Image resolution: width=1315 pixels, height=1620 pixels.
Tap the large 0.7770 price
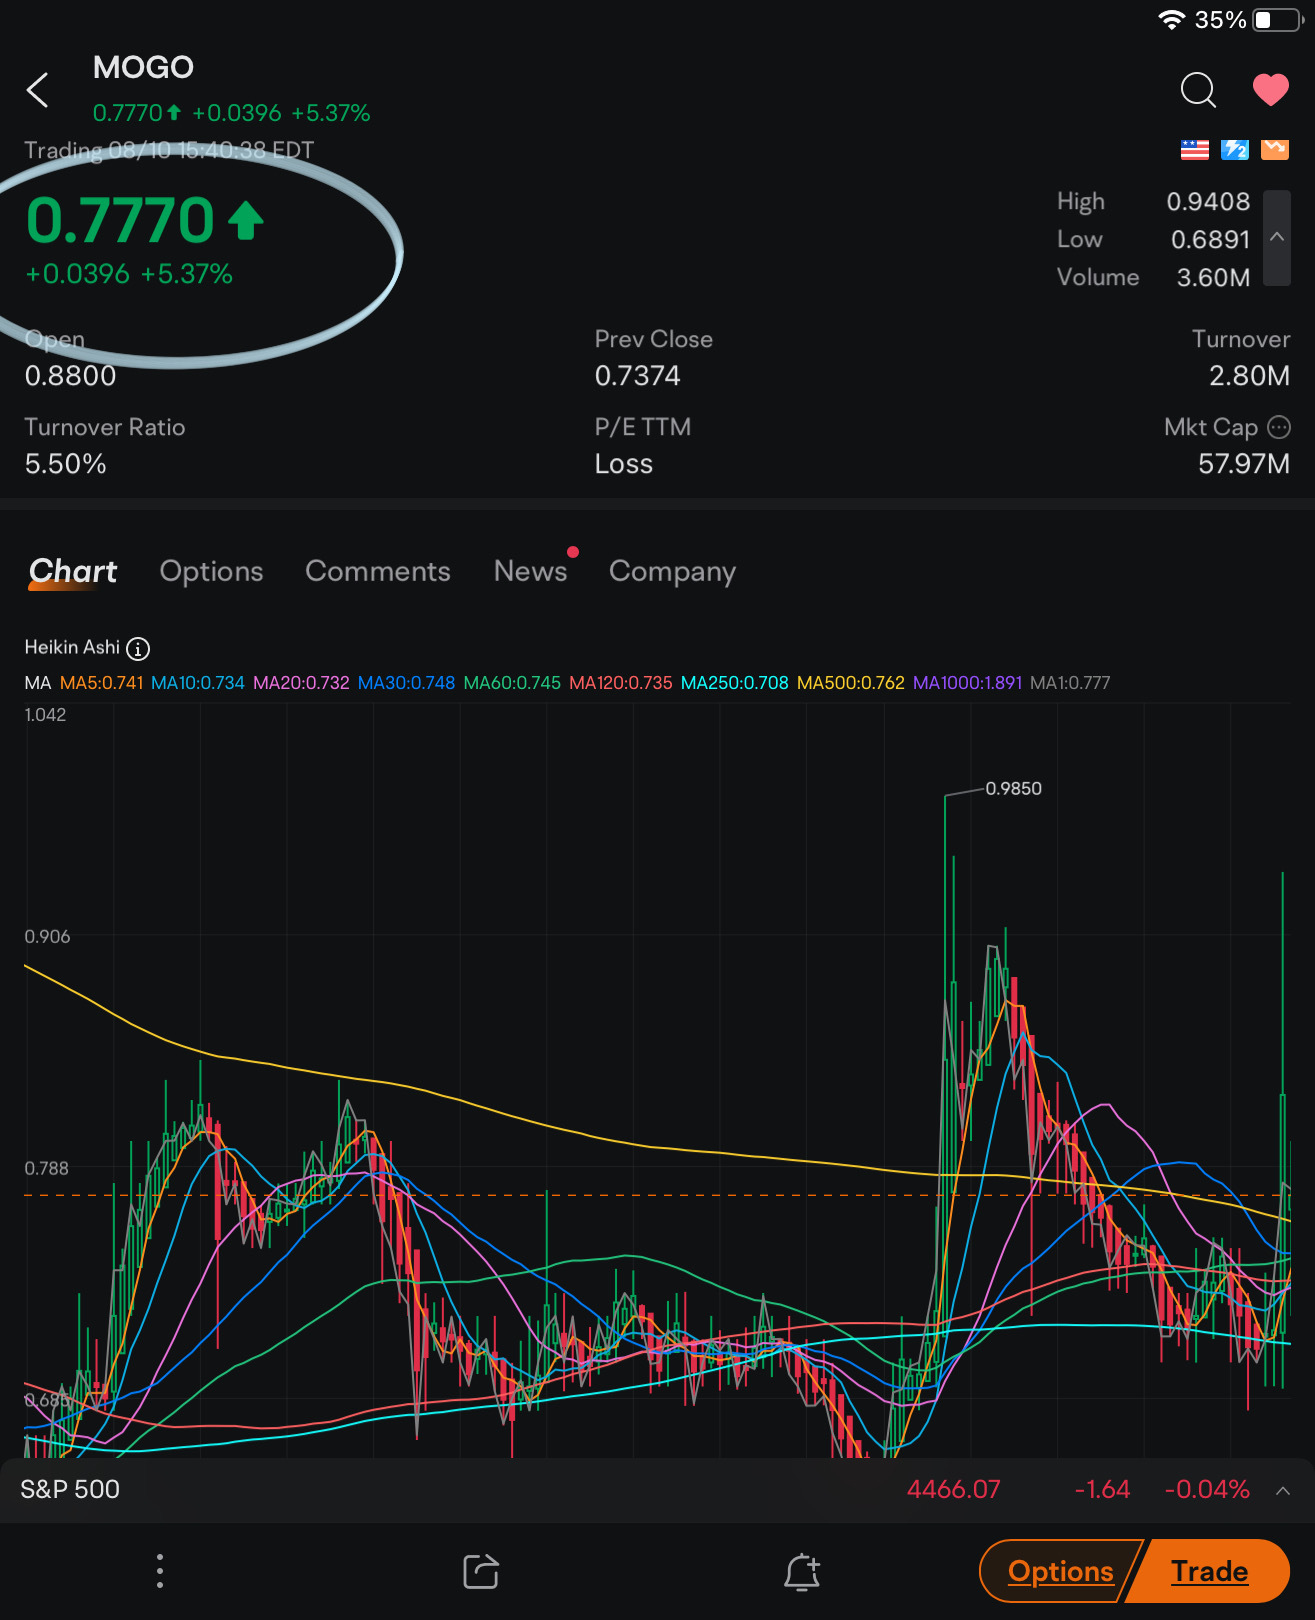pos(120,220)
